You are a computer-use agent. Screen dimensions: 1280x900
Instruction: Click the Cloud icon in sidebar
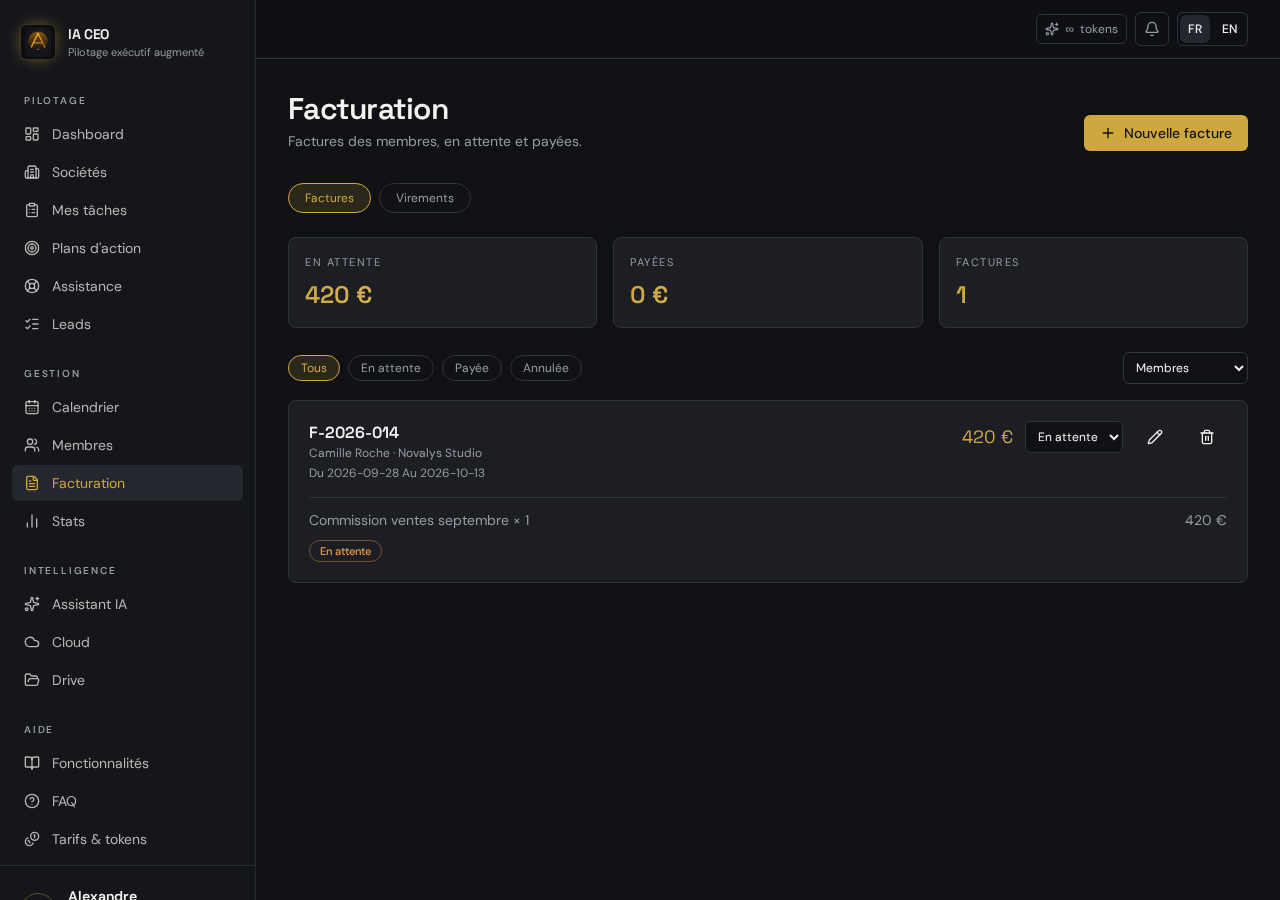pos(32,642)
